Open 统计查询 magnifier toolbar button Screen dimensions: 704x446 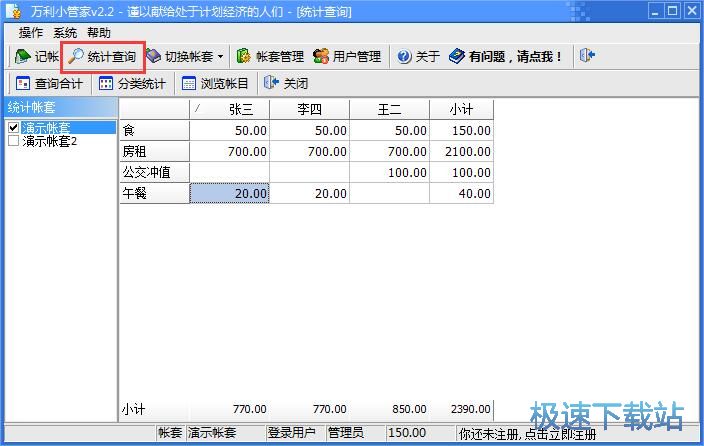click(x=102, y=57)
